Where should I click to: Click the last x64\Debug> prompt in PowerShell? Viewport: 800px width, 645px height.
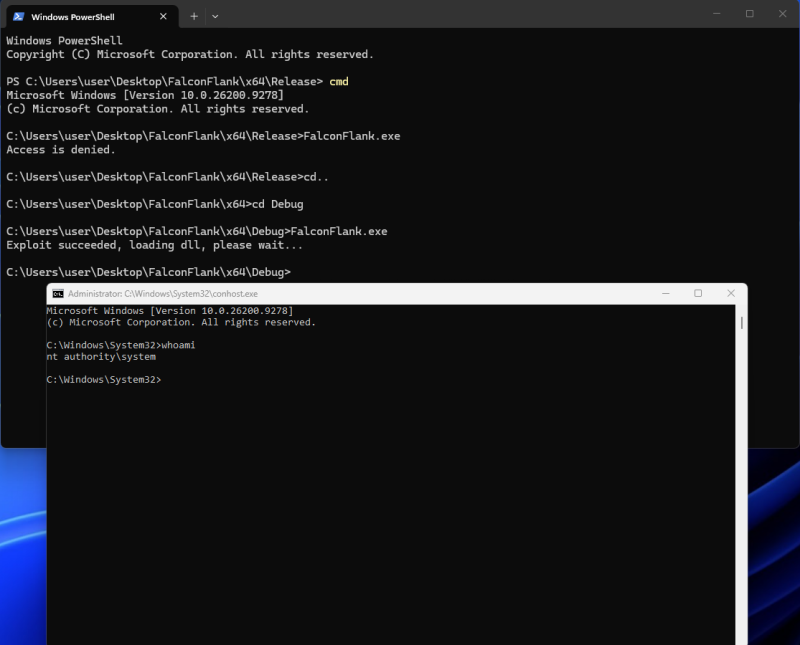pyautogui.click(x=148, y=272)
